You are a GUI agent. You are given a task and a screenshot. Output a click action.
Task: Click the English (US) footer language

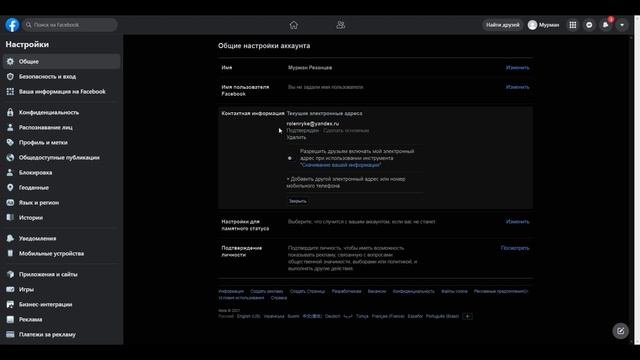coord(248,316)
